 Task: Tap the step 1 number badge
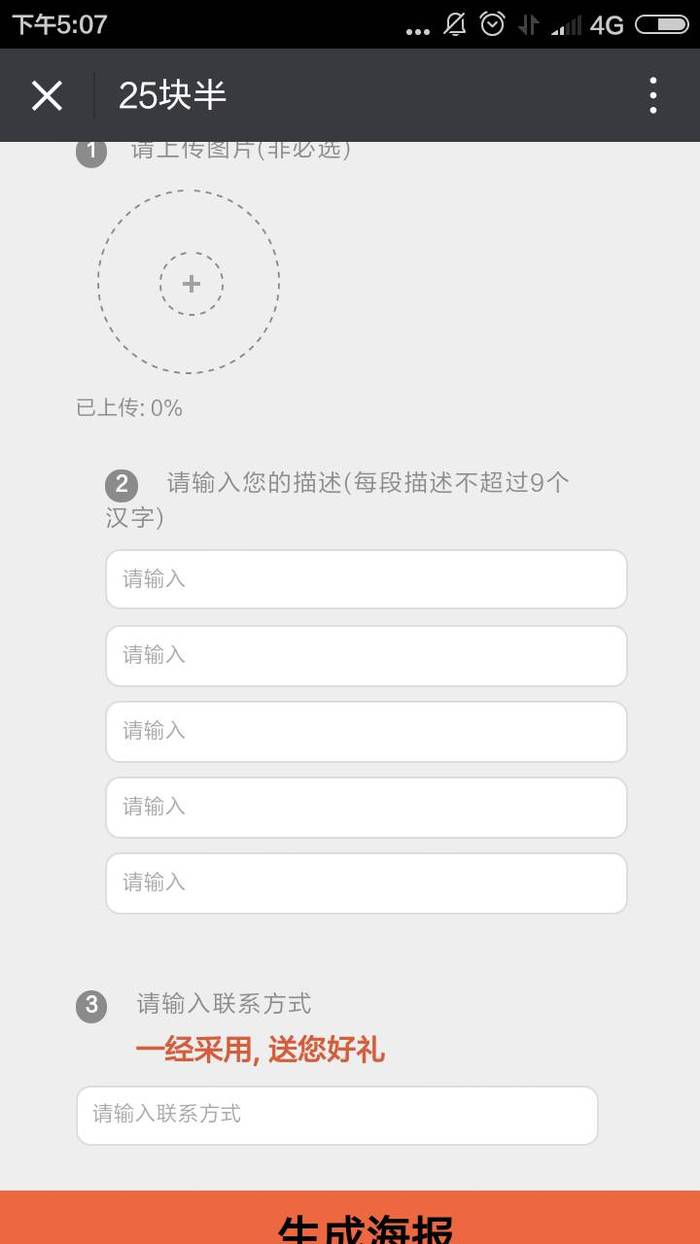pos(91,152)
